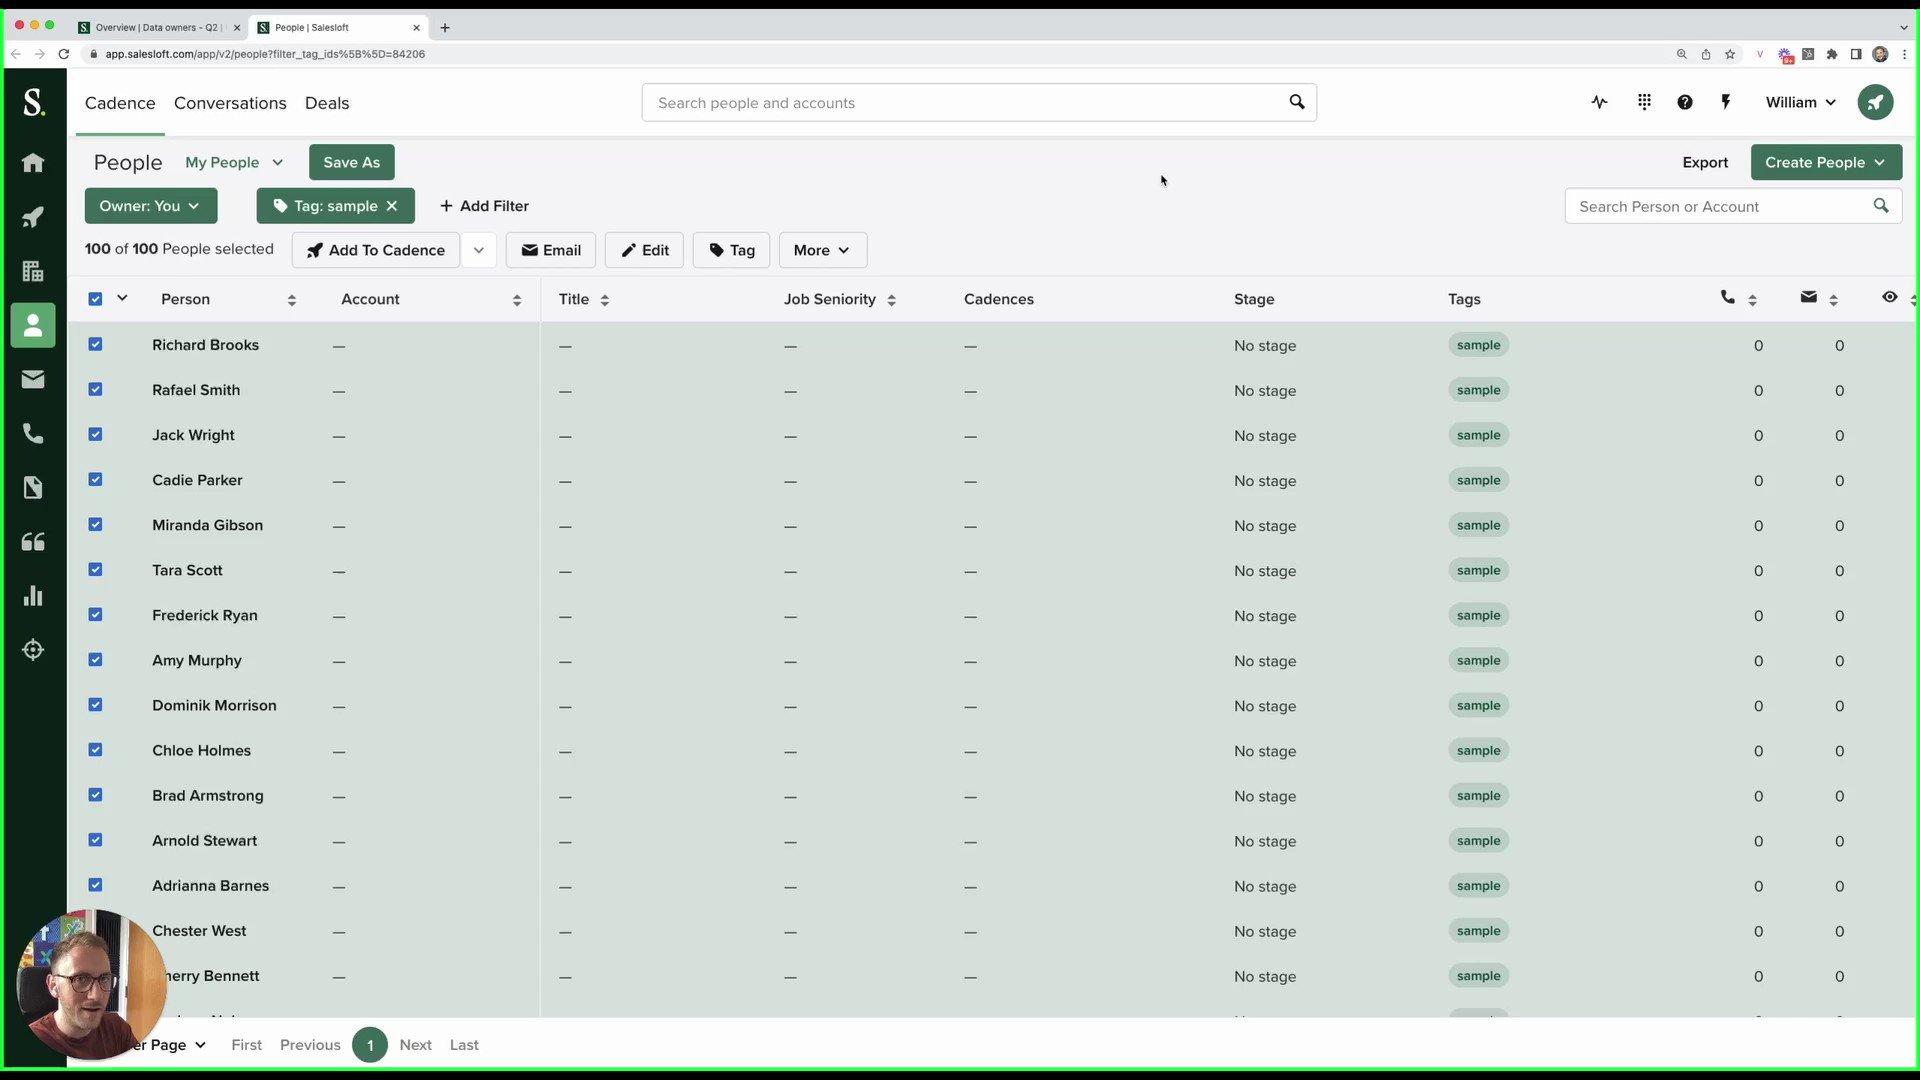Uncheck Tara Scott row checkbox
The height and width of the screenshot is (1080, 1920).
pyautogui.click(x=95, y=570)
